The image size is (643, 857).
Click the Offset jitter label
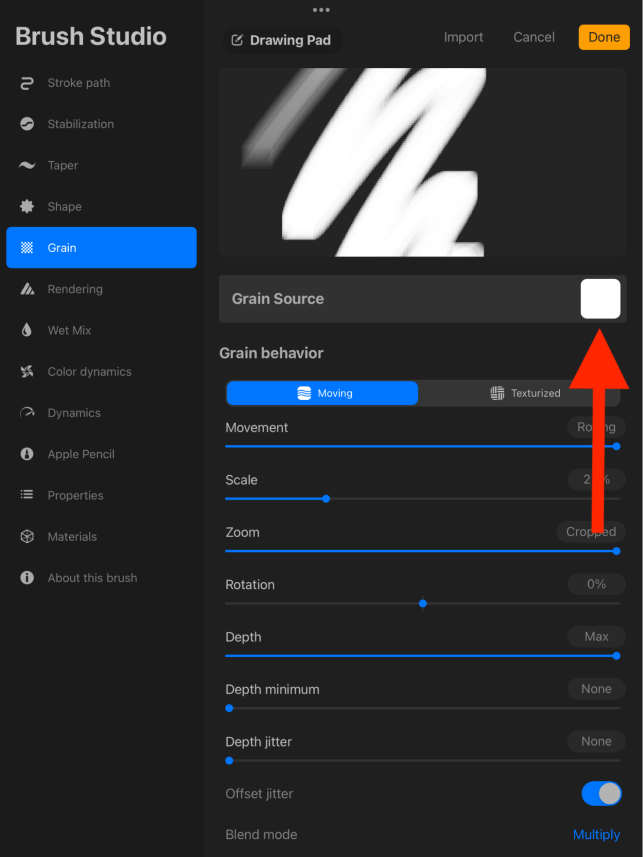[259, 794]
